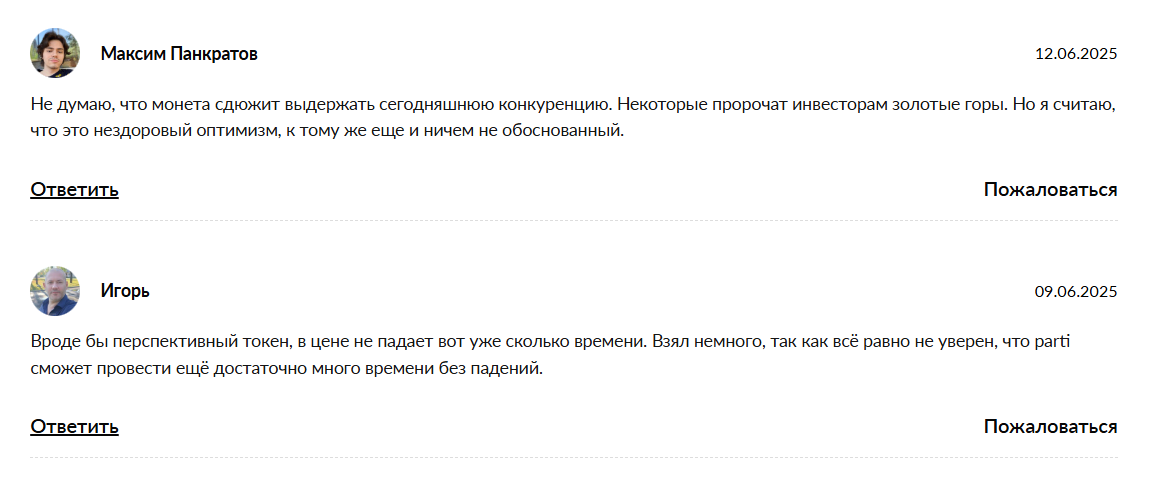Viewport: 1150px width, 479px height.
Task: Open the Игорь author name
Action: point(125,292)
